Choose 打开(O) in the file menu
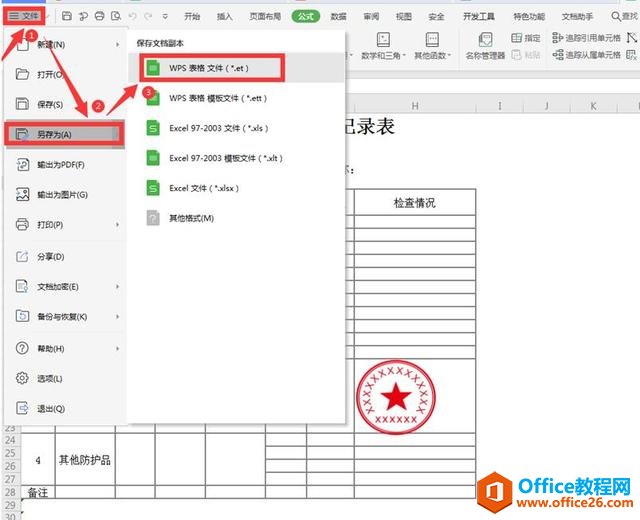The image size is (640, 520). (64, 74)
